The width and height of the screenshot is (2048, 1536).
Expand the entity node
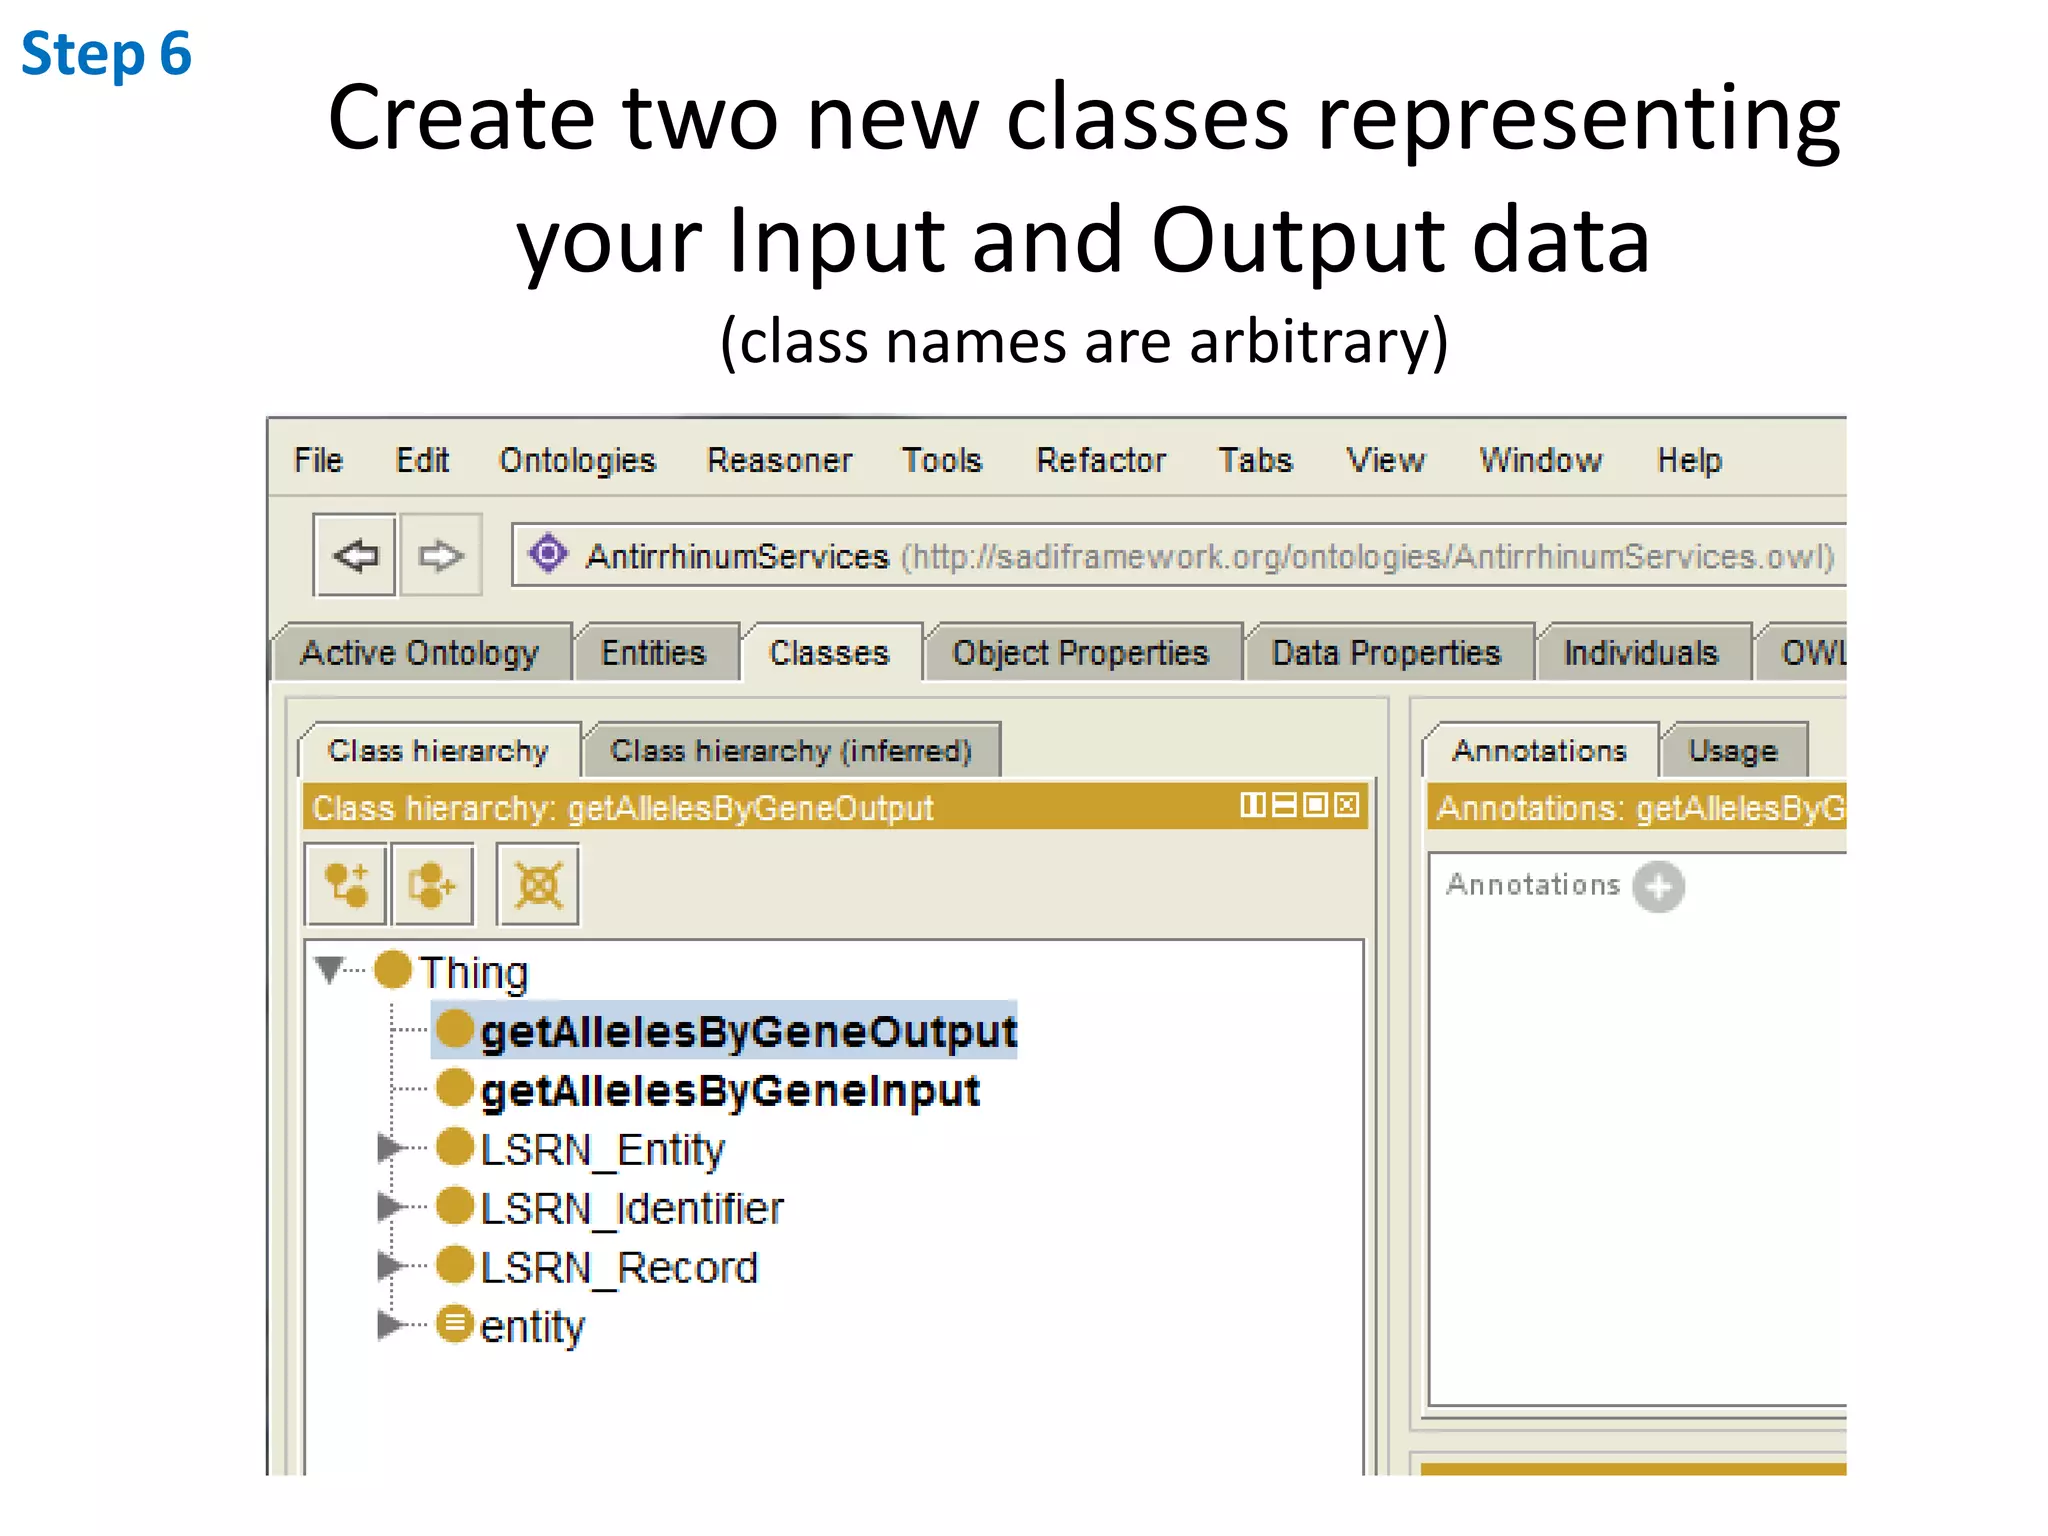click(389, 1325)
